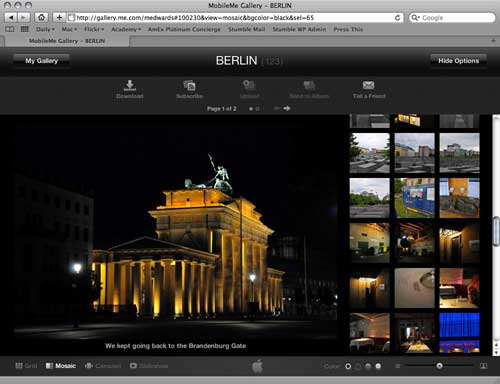
Task: Click the caption 'We kept going back to the Brandenburg Gate'
Action: tap(175, 346)
